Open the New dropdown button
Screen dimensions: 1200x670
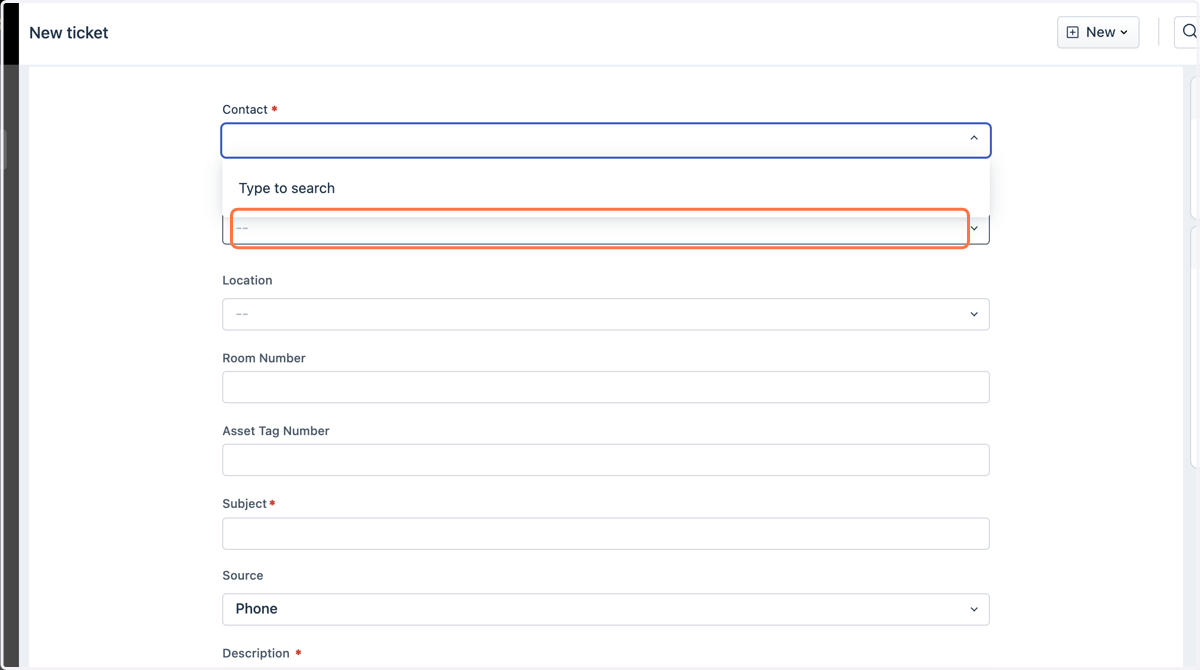pos(1098,32)
